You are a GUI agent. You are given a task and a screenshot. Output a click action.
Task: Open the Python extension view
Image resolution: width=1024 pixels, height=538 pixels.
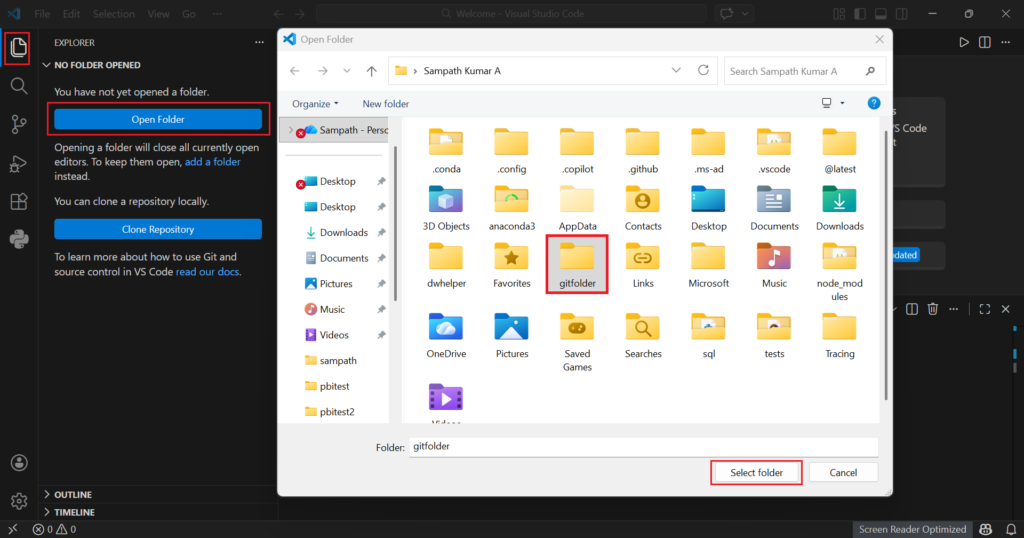pos(18,239)
